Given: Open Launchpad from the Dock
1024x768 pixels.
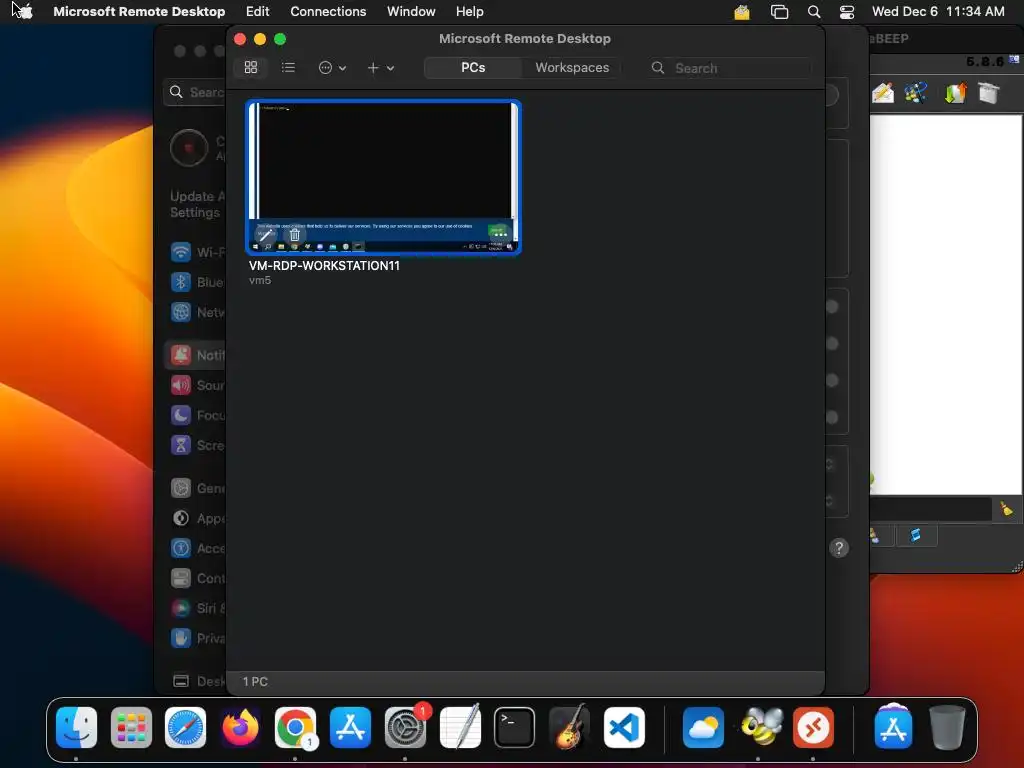Looking at the screenshot, I should pyautogui.click(x=131, y=727).
